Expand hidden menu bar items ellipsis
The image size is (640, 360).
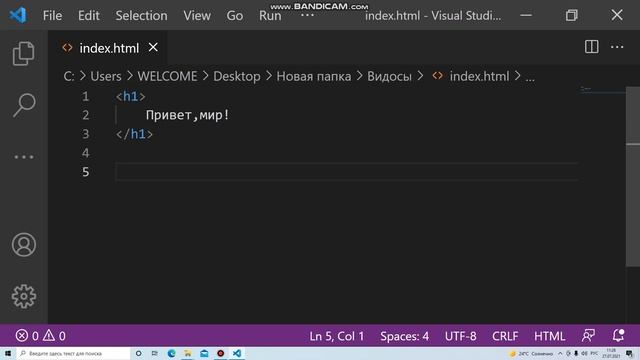pyautogui.click(x=307, y=16)
